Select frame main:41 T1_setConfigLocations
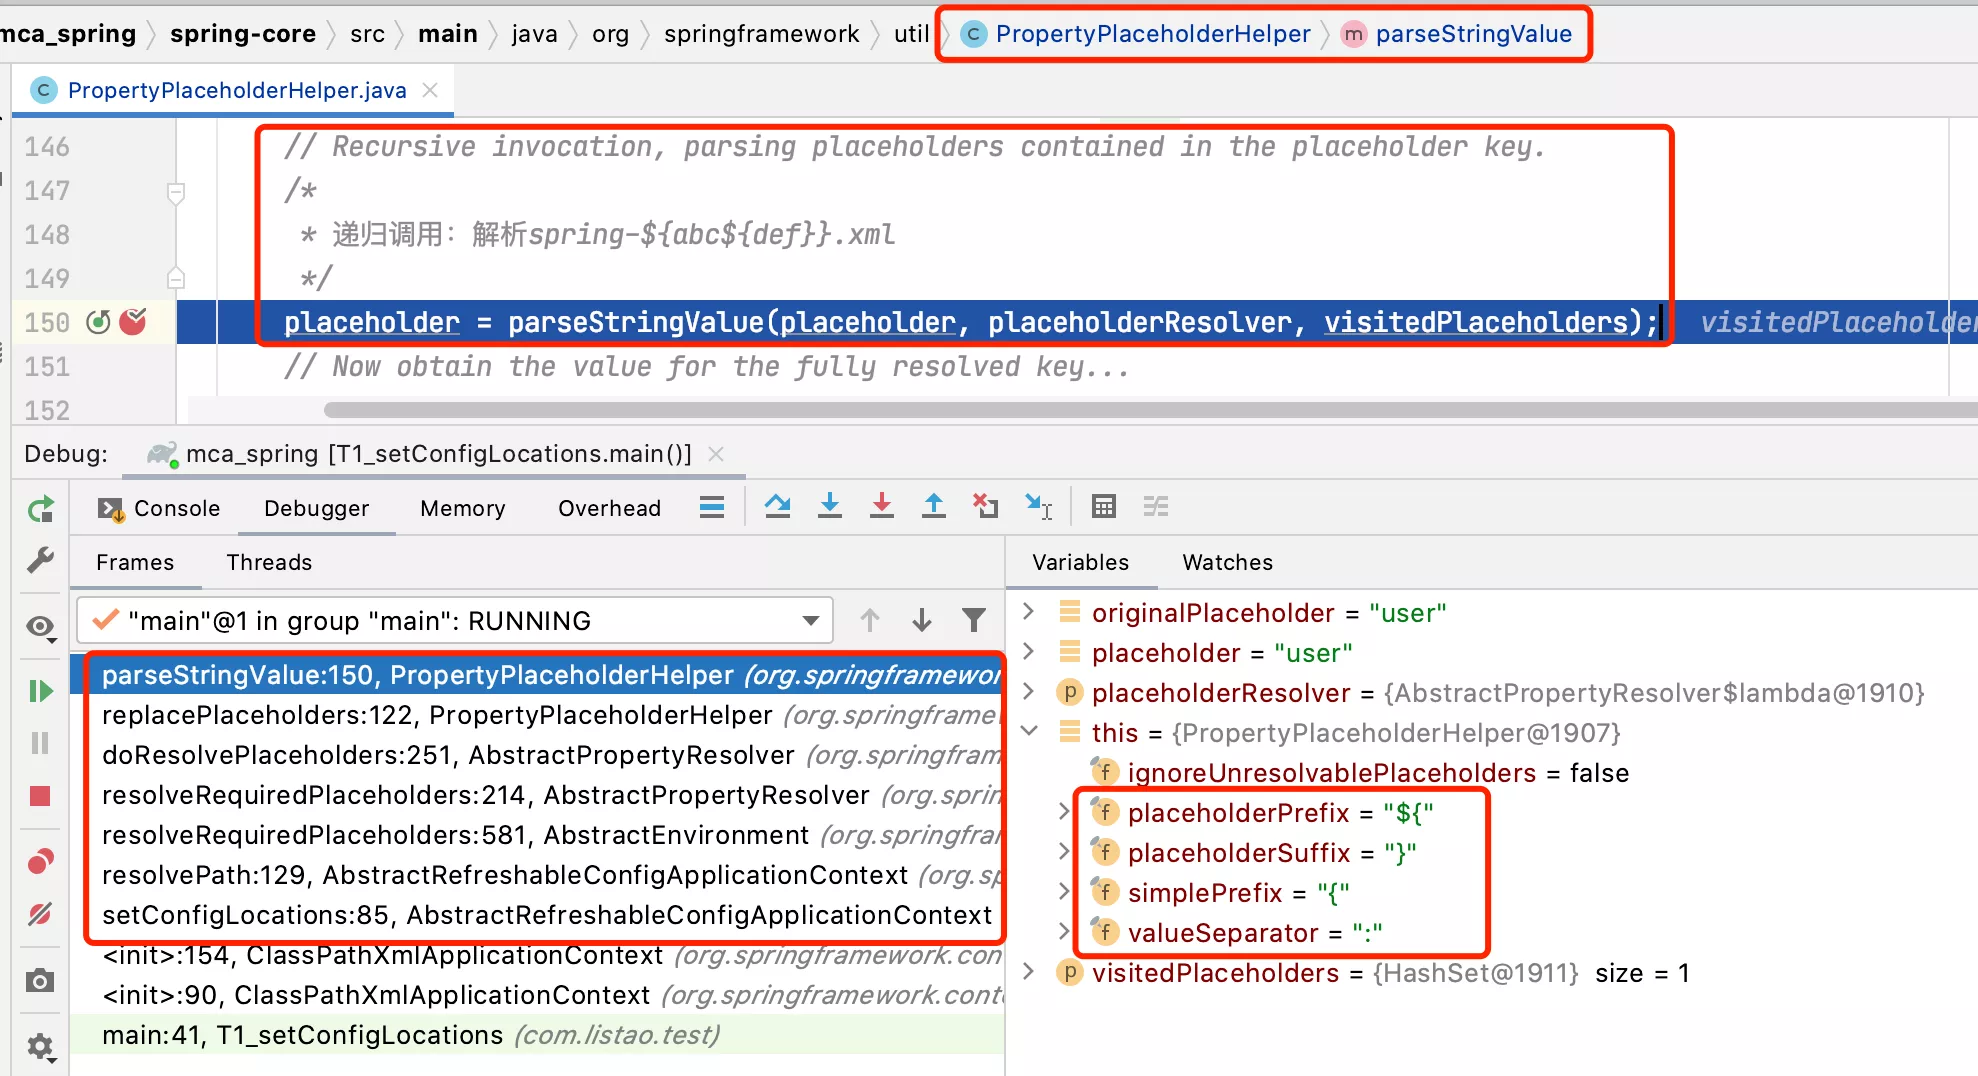This screenshot has width=1978, height=1076. (537, 1035)
